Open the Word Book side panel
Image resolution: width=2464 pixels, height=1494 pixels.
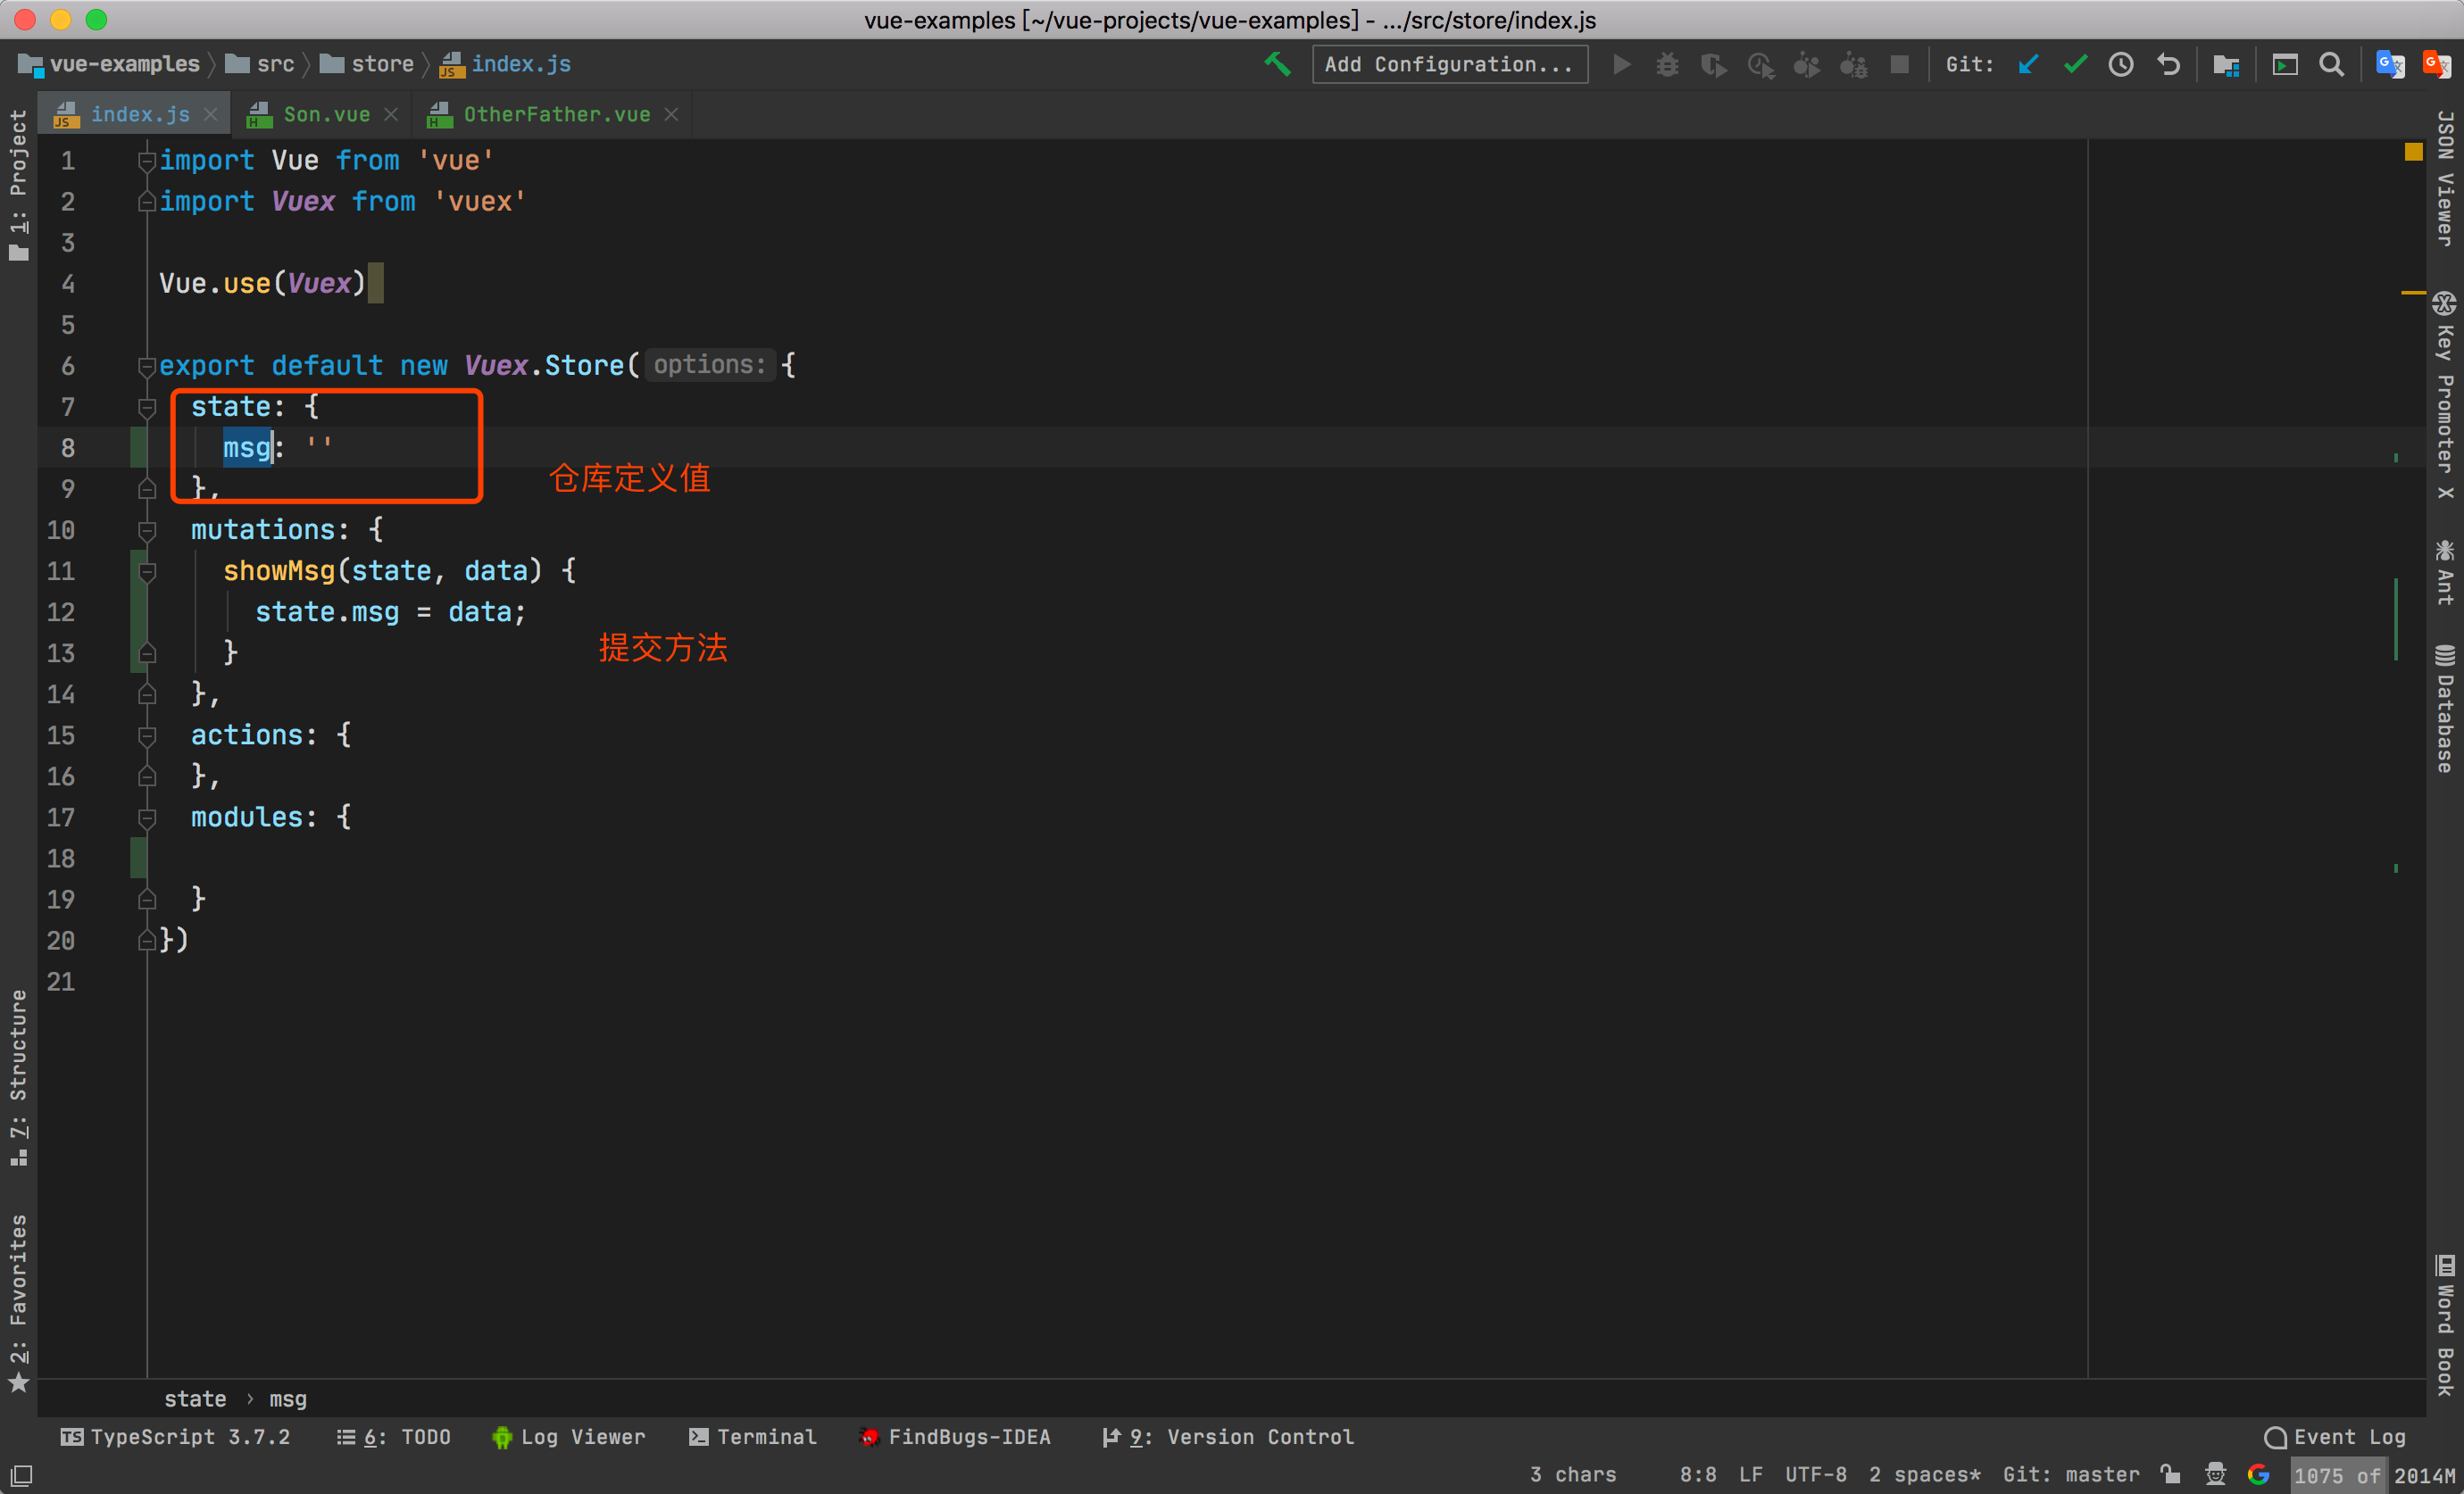pyautogui.click(x=2445, y=1325)
